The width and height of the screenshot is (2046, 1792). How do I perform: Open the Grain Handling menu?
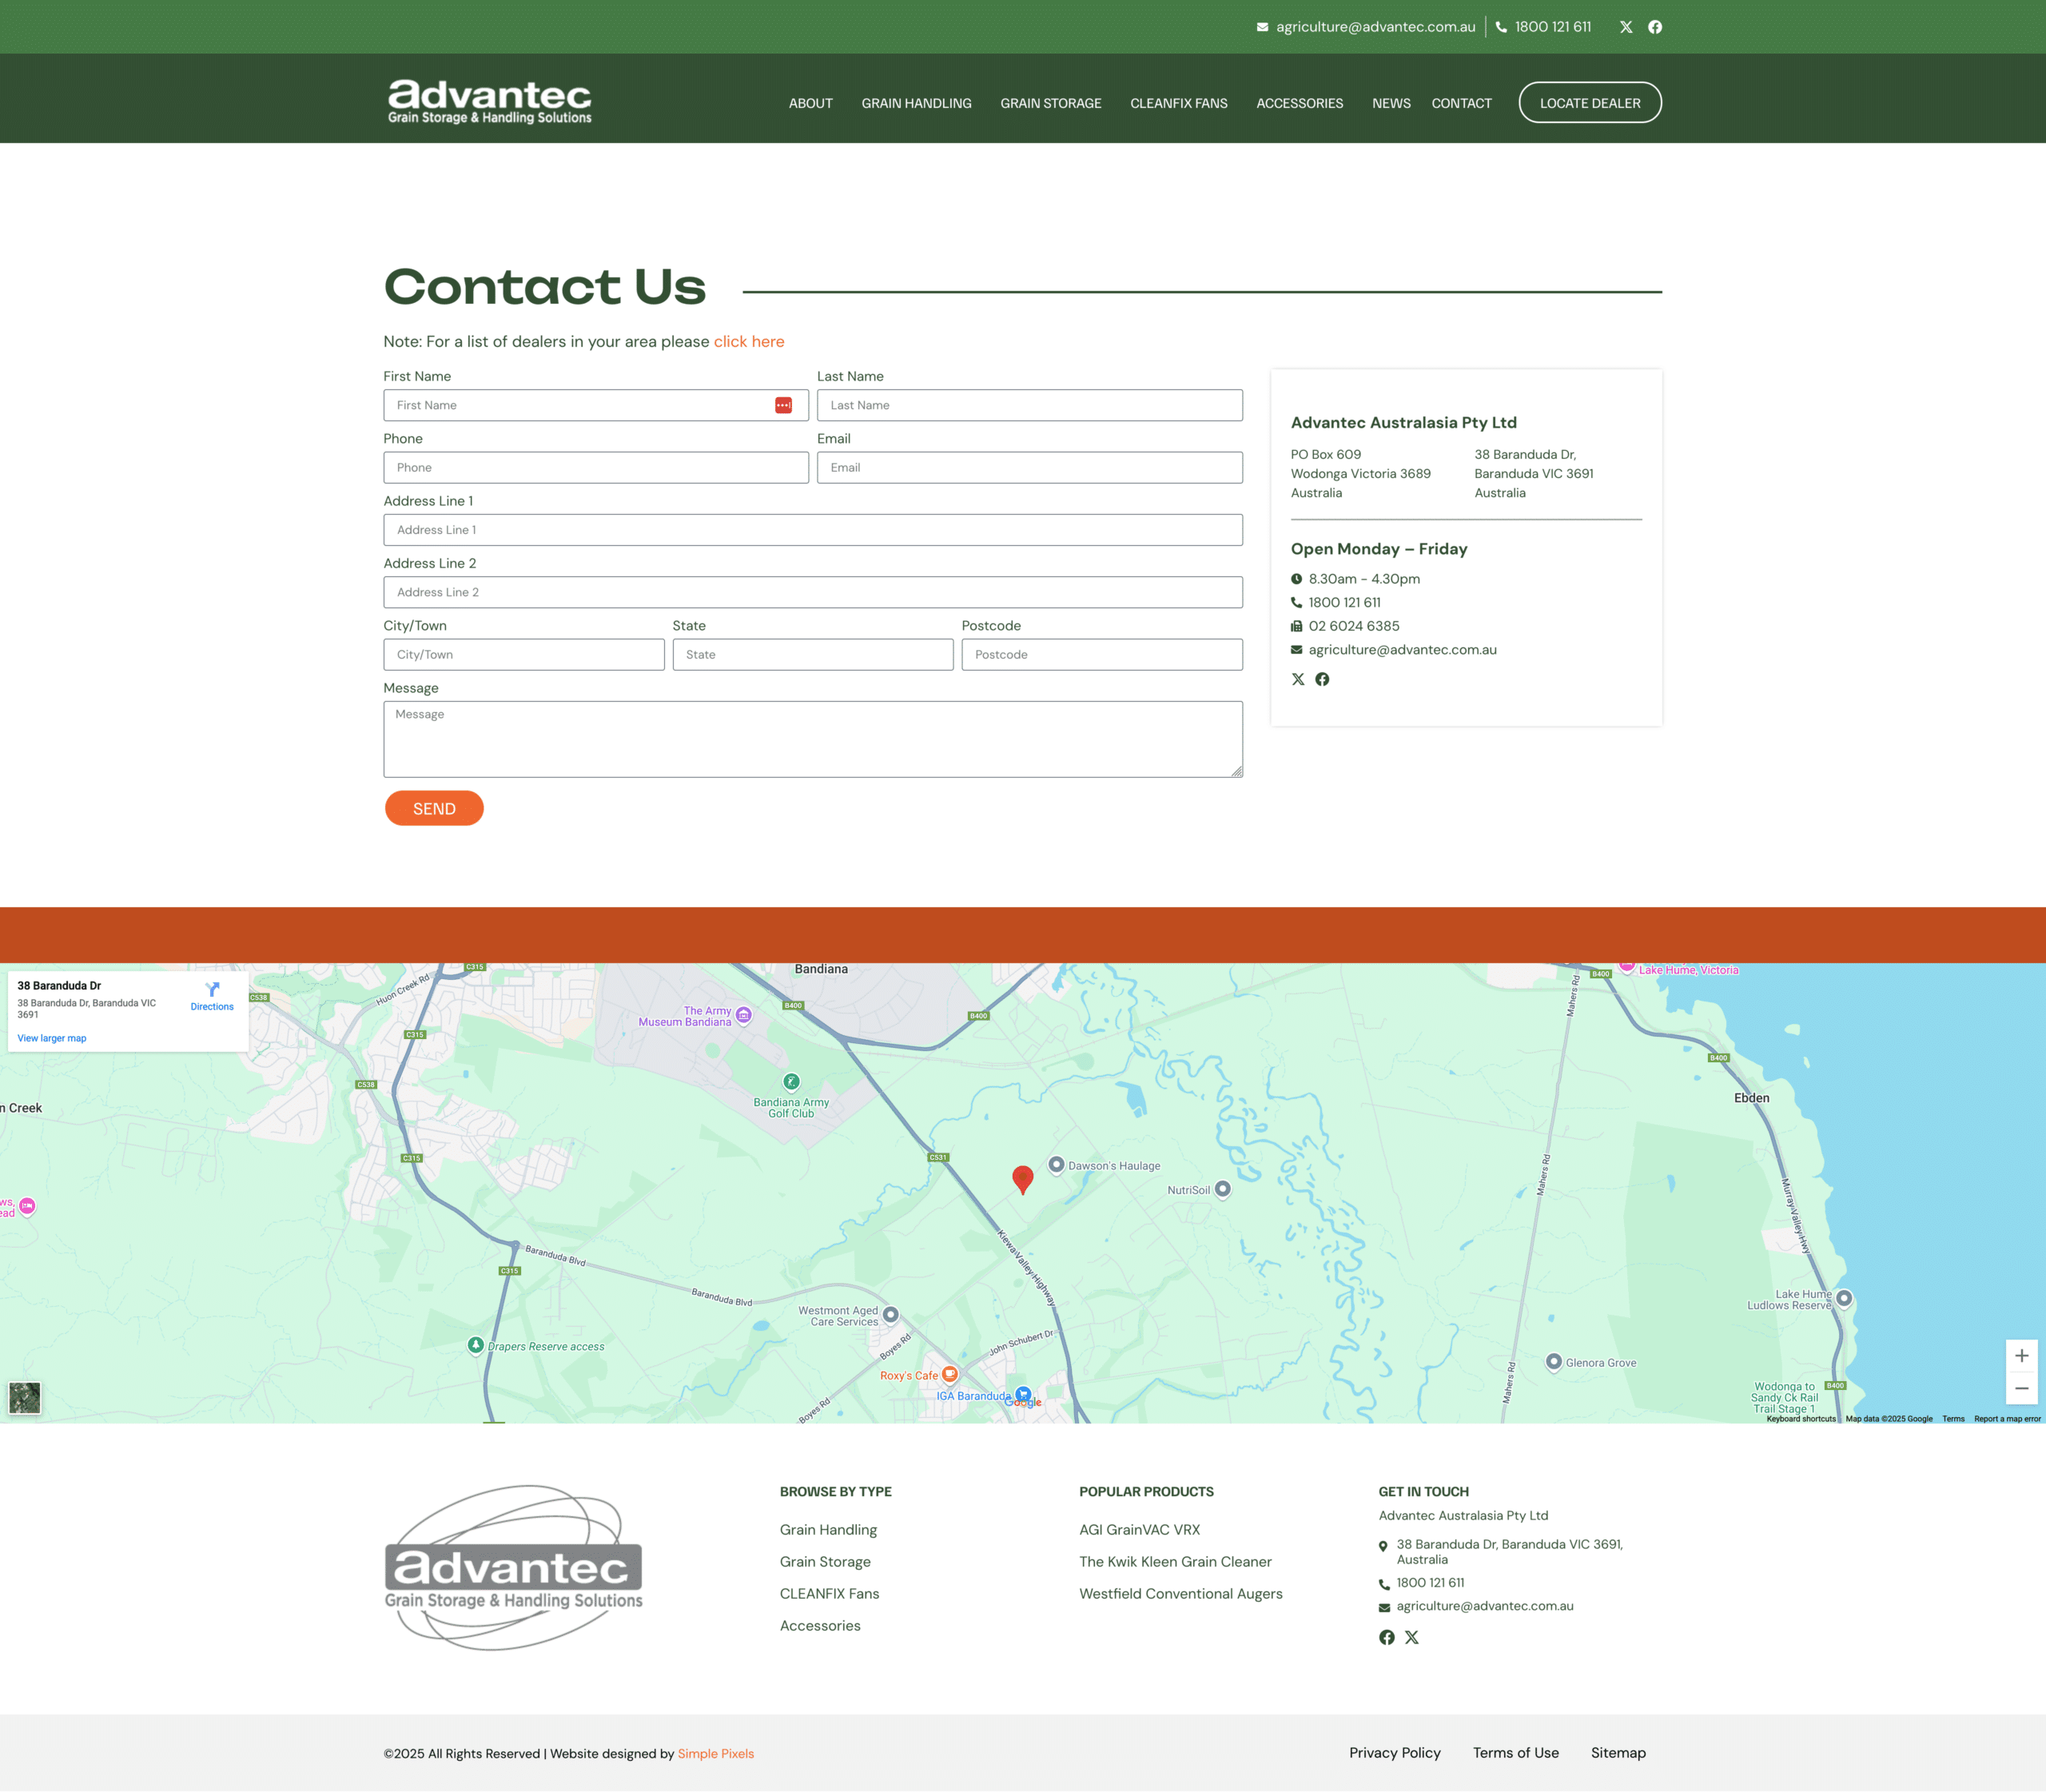916,103
